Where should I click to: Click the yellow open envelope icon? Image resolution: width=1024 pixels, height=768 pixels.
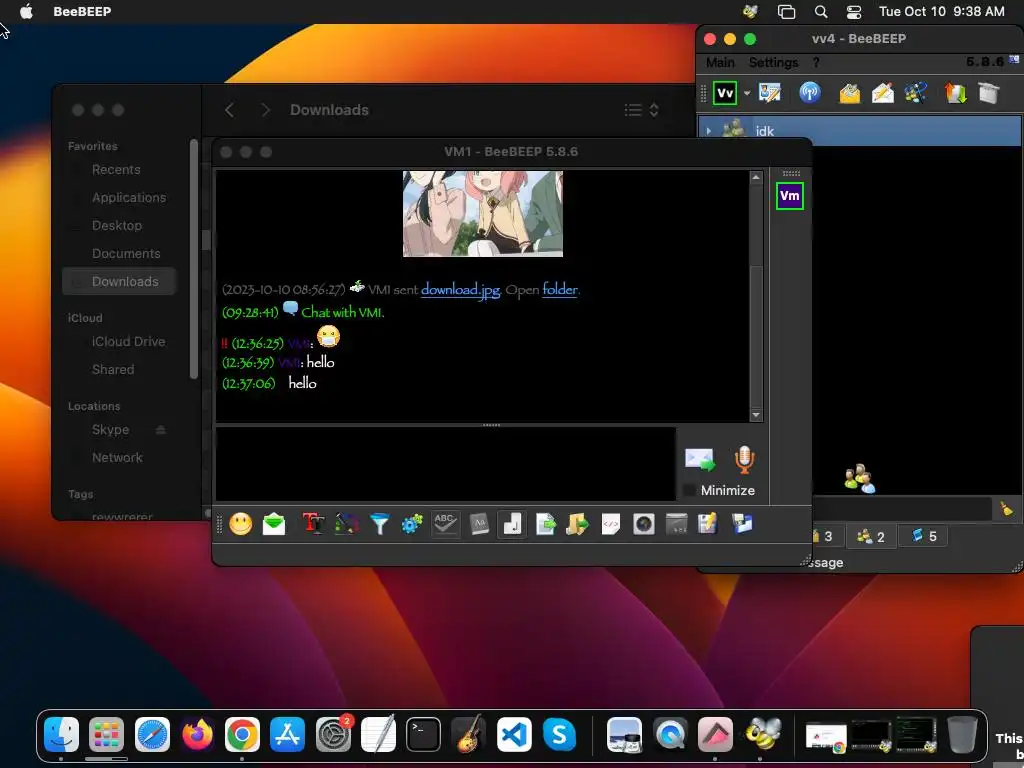point(850,93)
